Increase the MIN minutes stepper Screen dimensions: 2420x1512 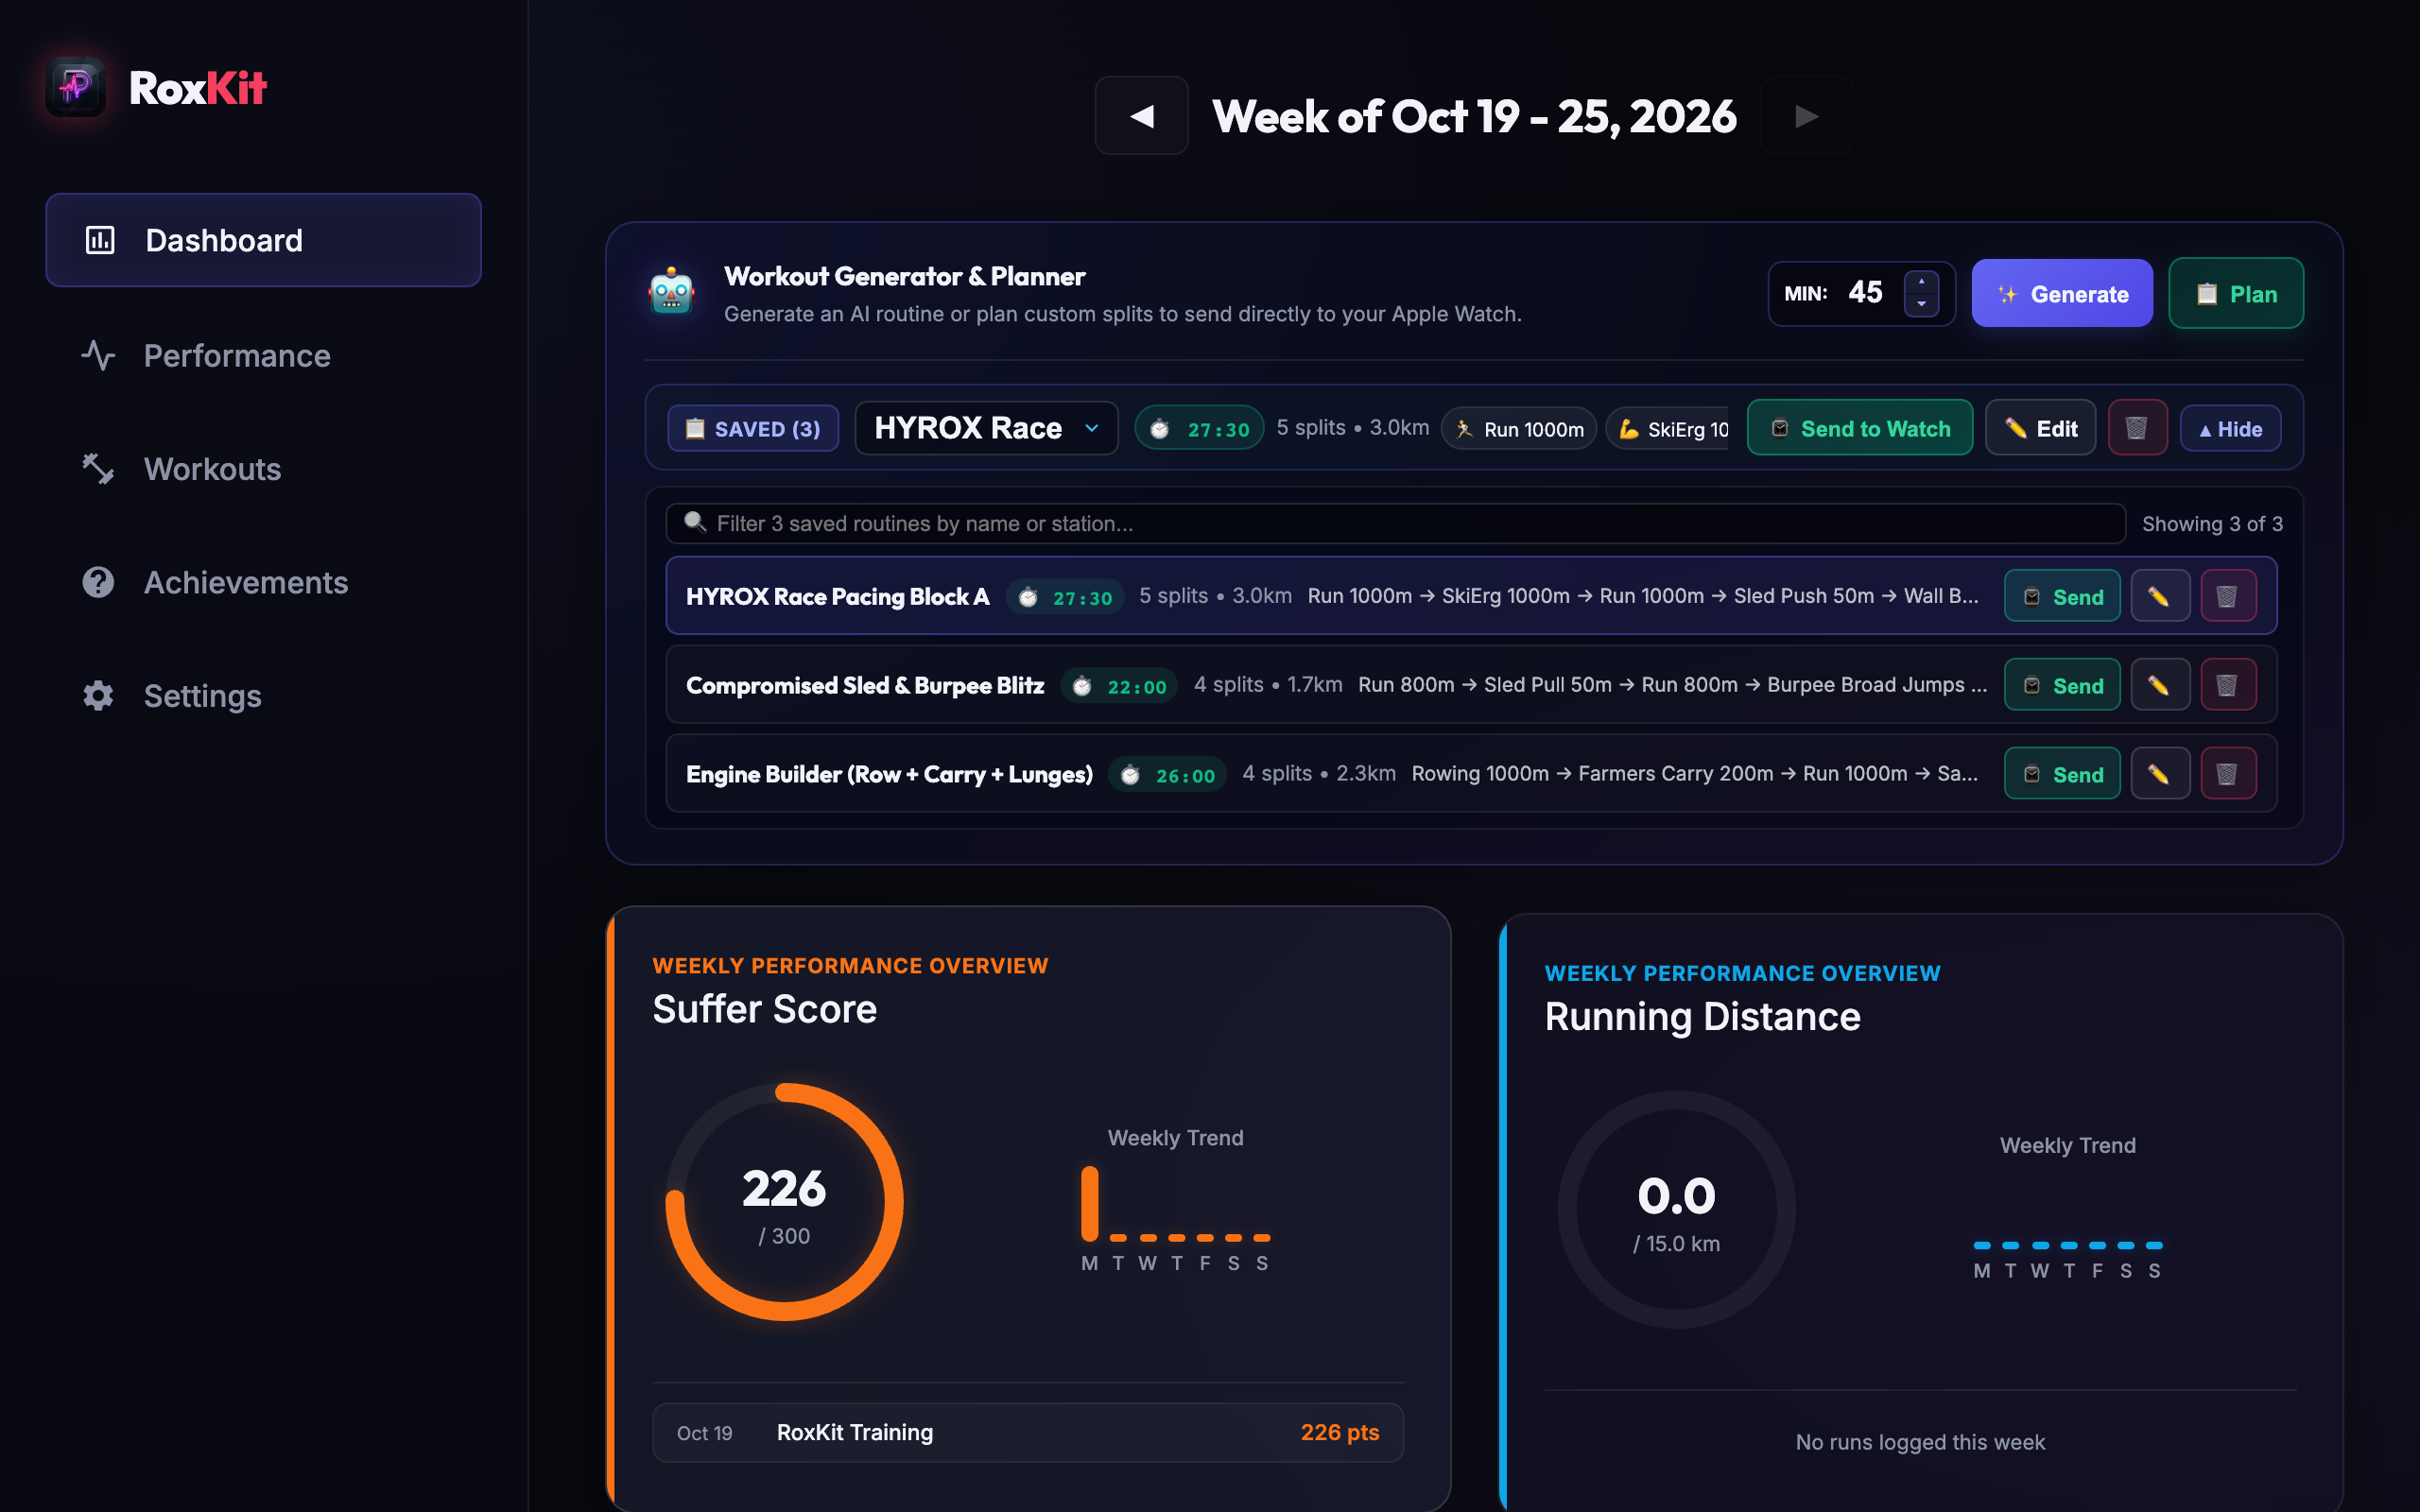[1921, 282]
